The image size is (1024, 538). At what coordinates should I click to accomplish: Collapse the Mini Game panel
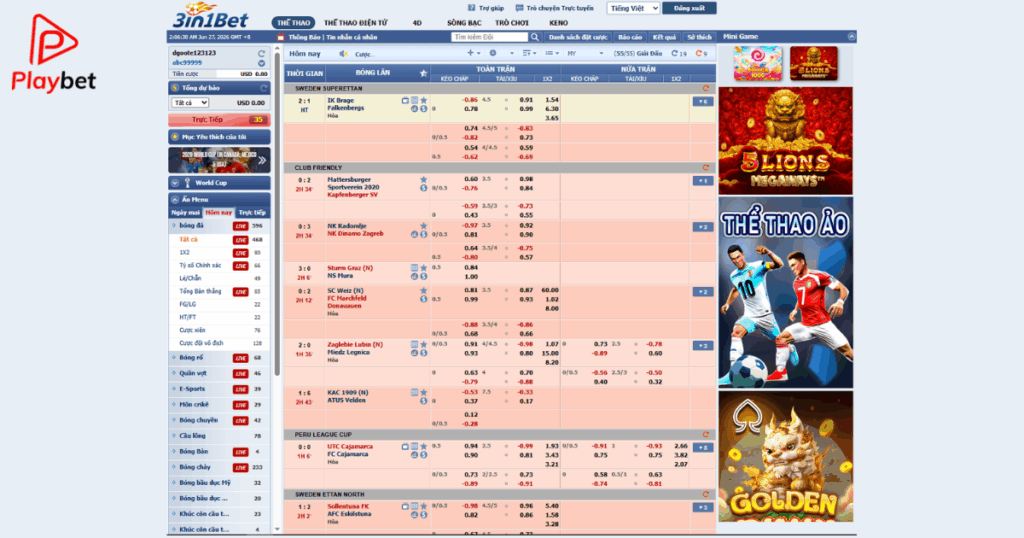coord(851,37)
